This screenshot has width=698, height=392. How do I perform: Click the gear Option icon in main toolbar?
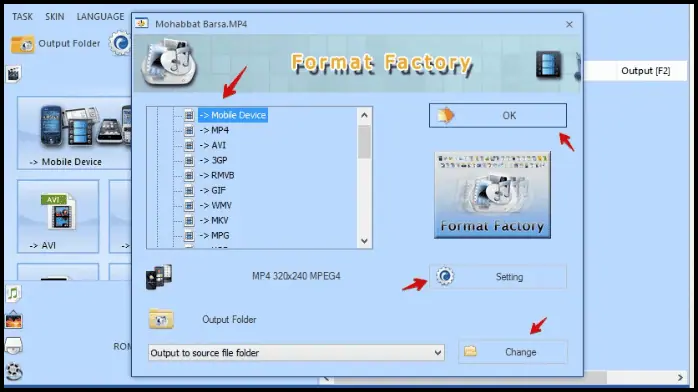120,43
